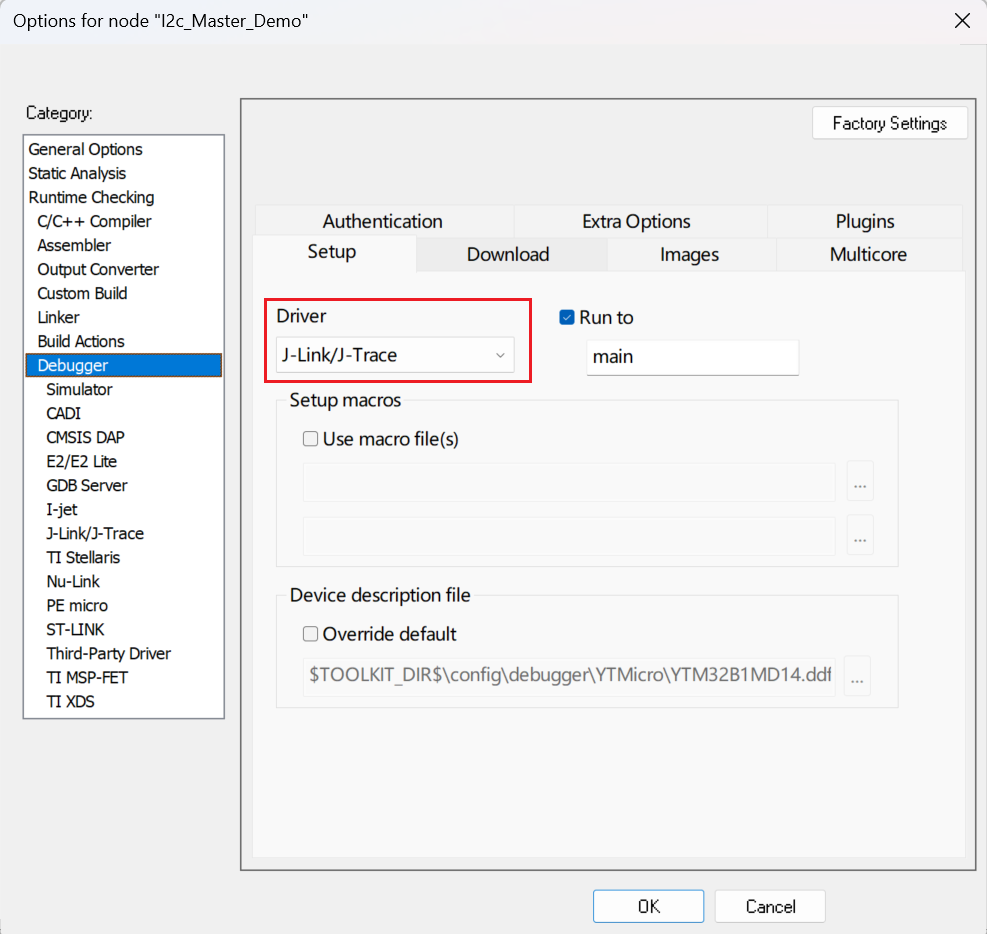Open the Driver dropdown list

[394, 355]
